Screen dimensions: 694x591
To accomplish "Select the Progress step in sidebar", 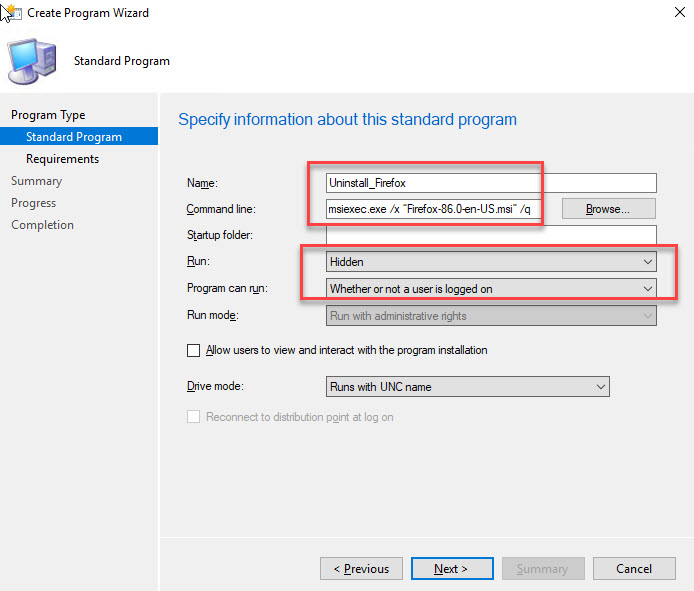I will click(x=33, y=203).
